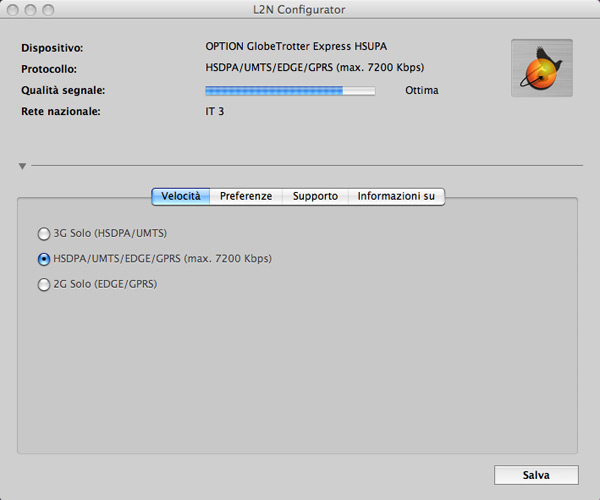
Task: Click the Protocollo value next to its label
Action: (x=315, y=67)
